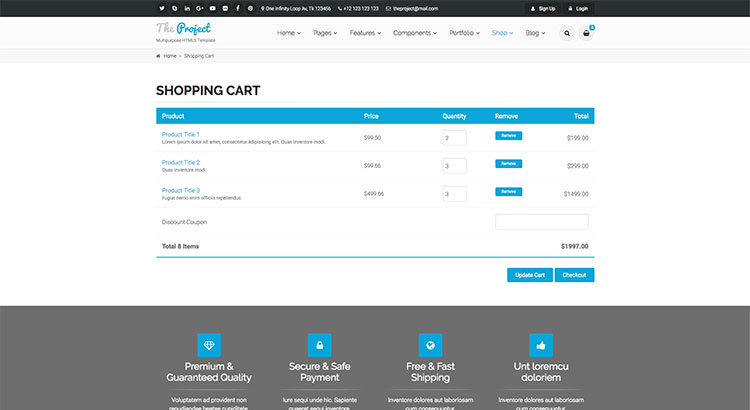This screenshot has width=750, height=410.
Task: Open the LinkedIn social link
Action: 187,8
